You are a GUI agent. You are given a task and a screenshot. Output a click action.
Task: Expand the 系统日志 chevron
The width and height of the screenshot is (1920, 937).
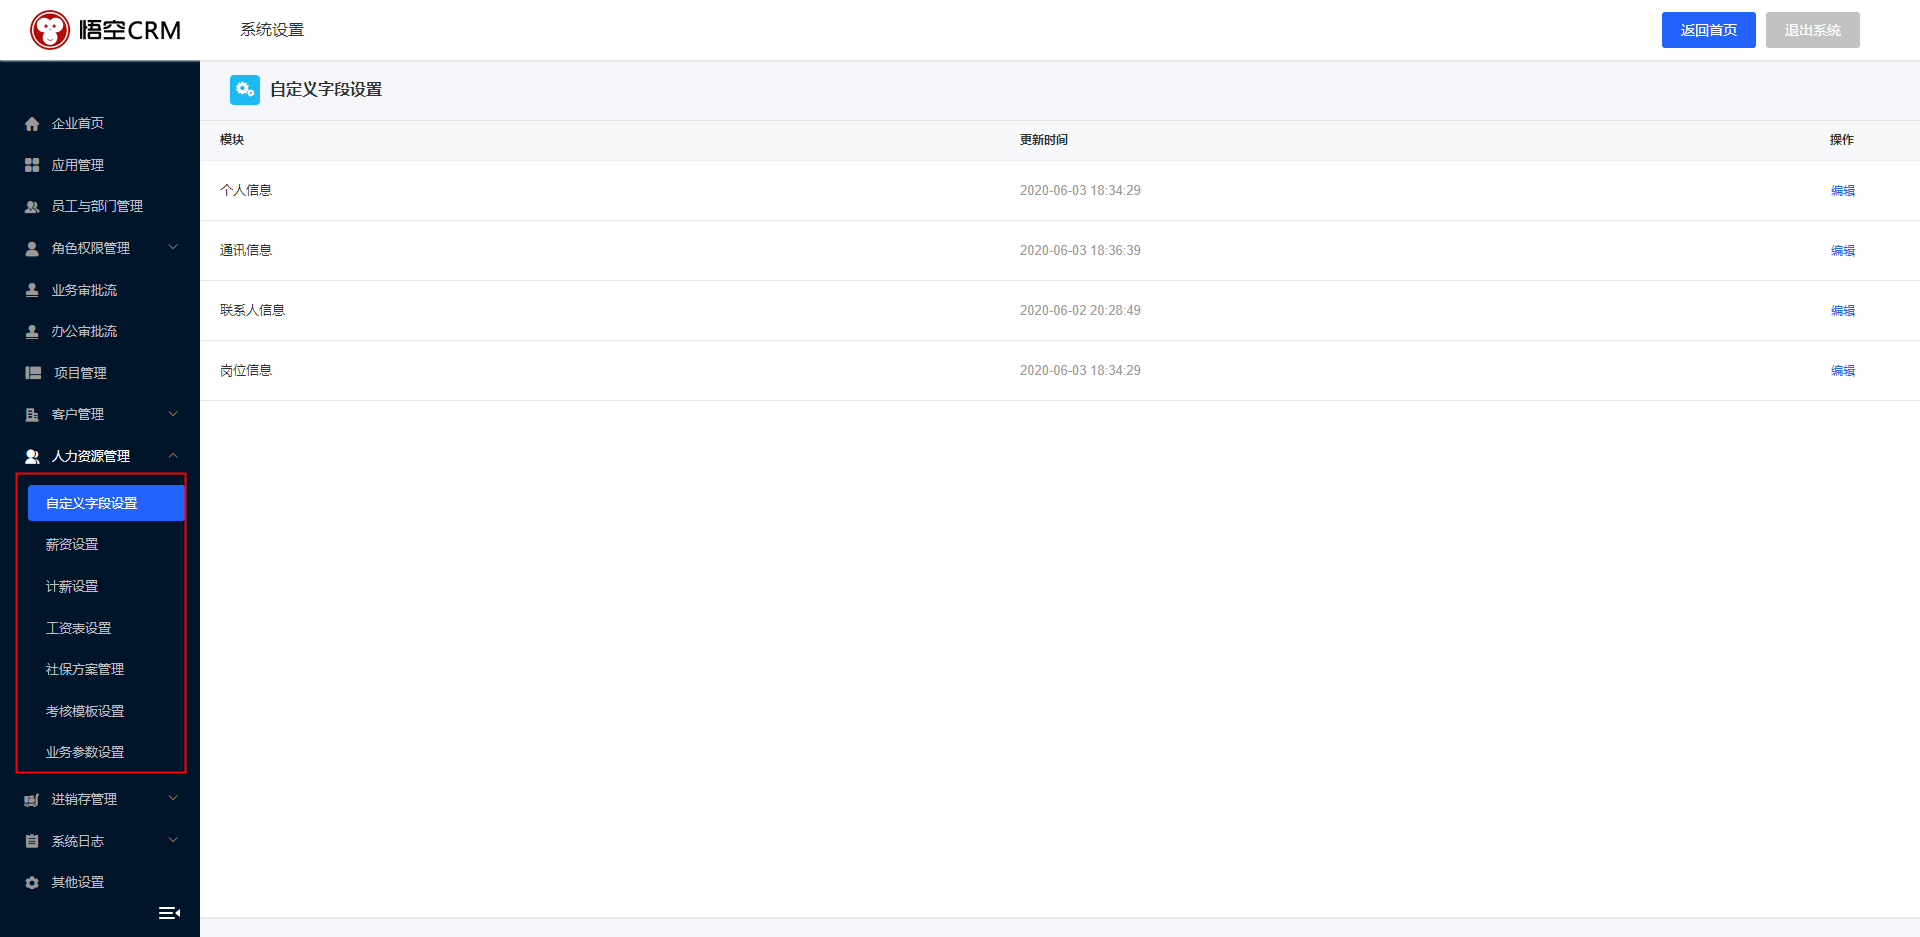(x=173, y=840)
